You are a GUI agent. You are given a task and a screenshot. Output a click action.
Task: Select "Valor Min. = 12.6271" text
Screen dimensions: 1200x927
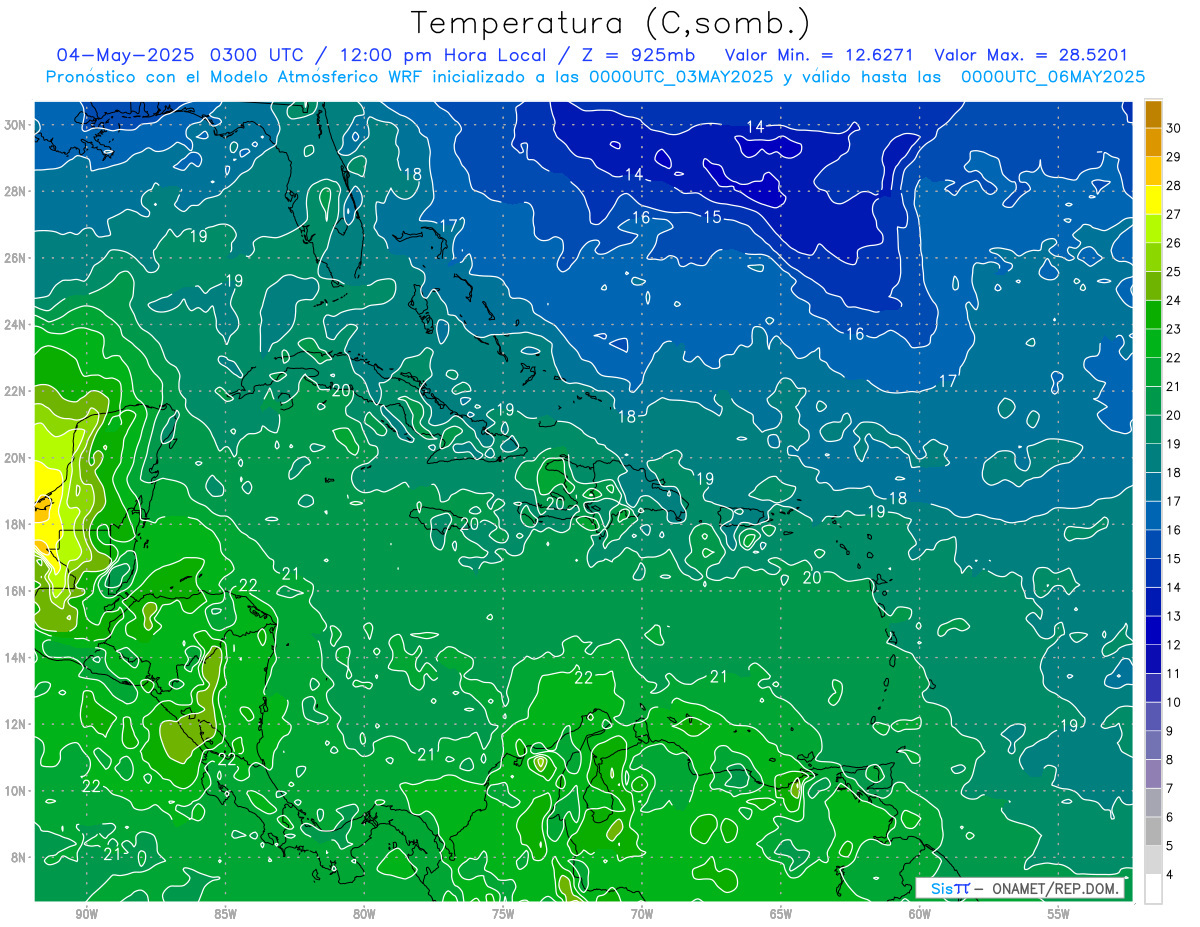coord(818,55)
